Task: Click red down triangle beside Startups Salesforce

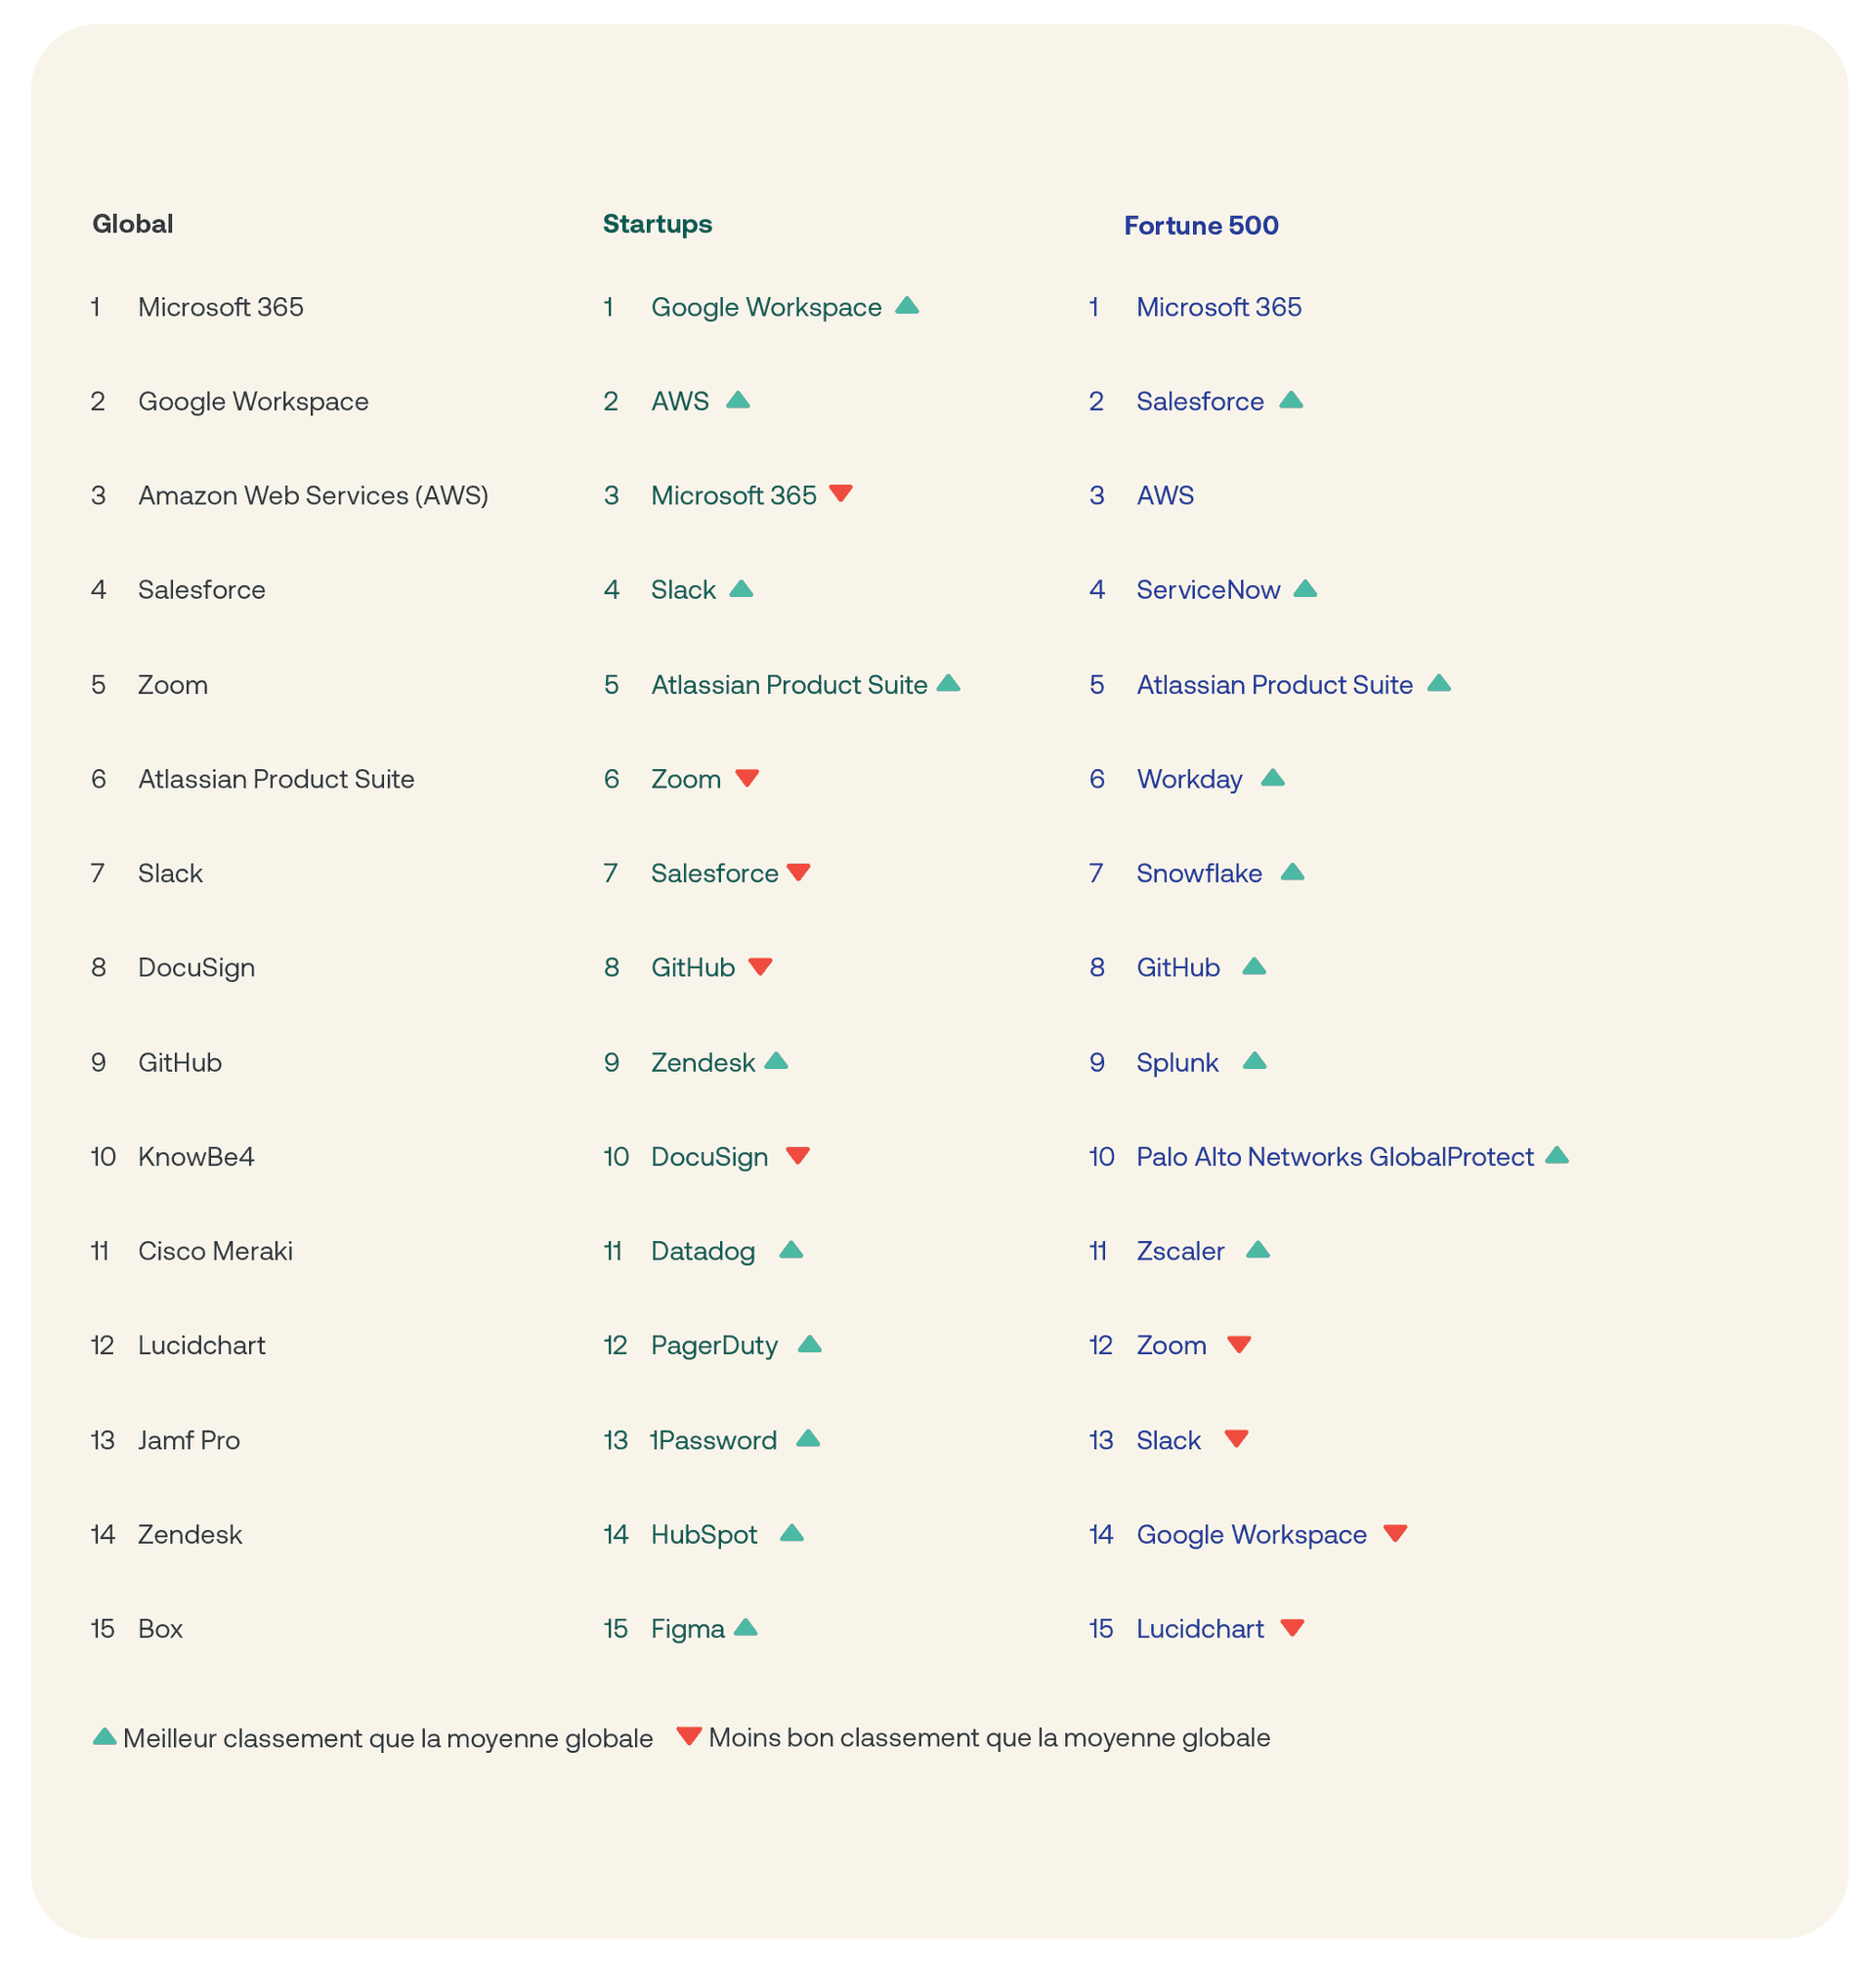Action: click(x=798, y=872)
